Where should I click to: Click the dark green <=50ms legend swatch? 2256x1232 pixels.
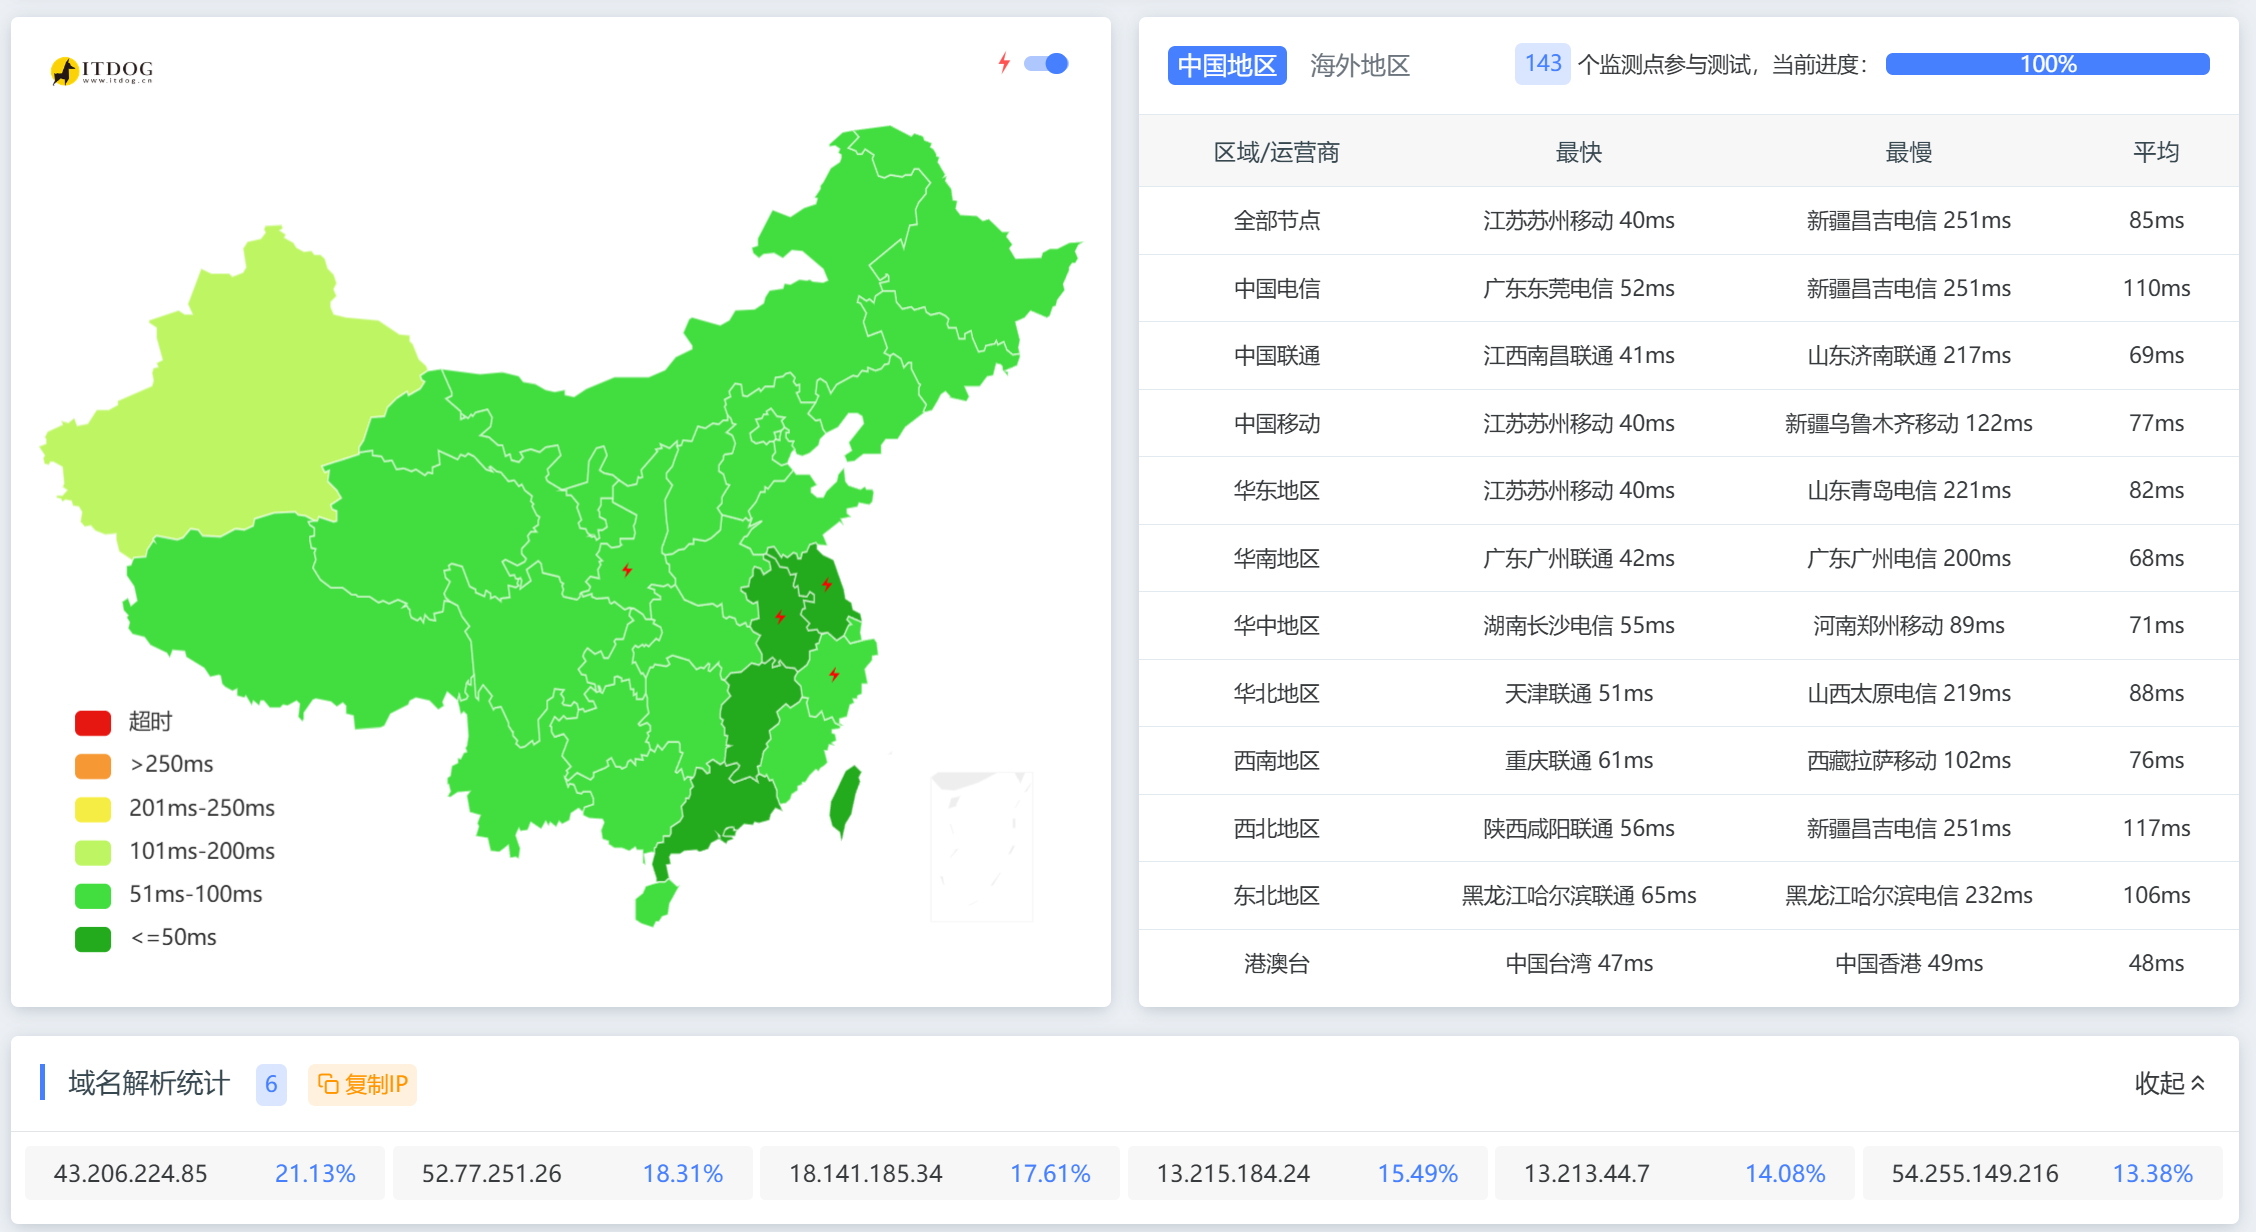(x=93, y=938)
